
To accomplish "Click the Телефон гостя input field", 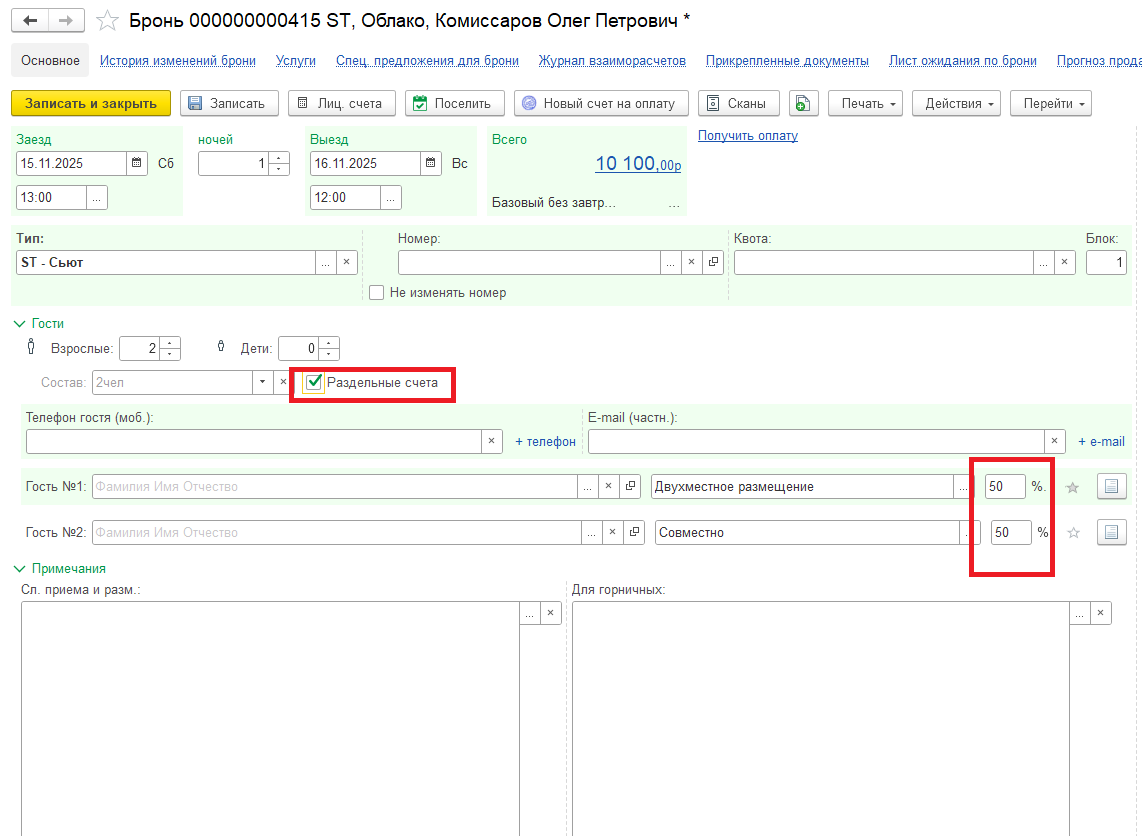I will coord(254,441).
